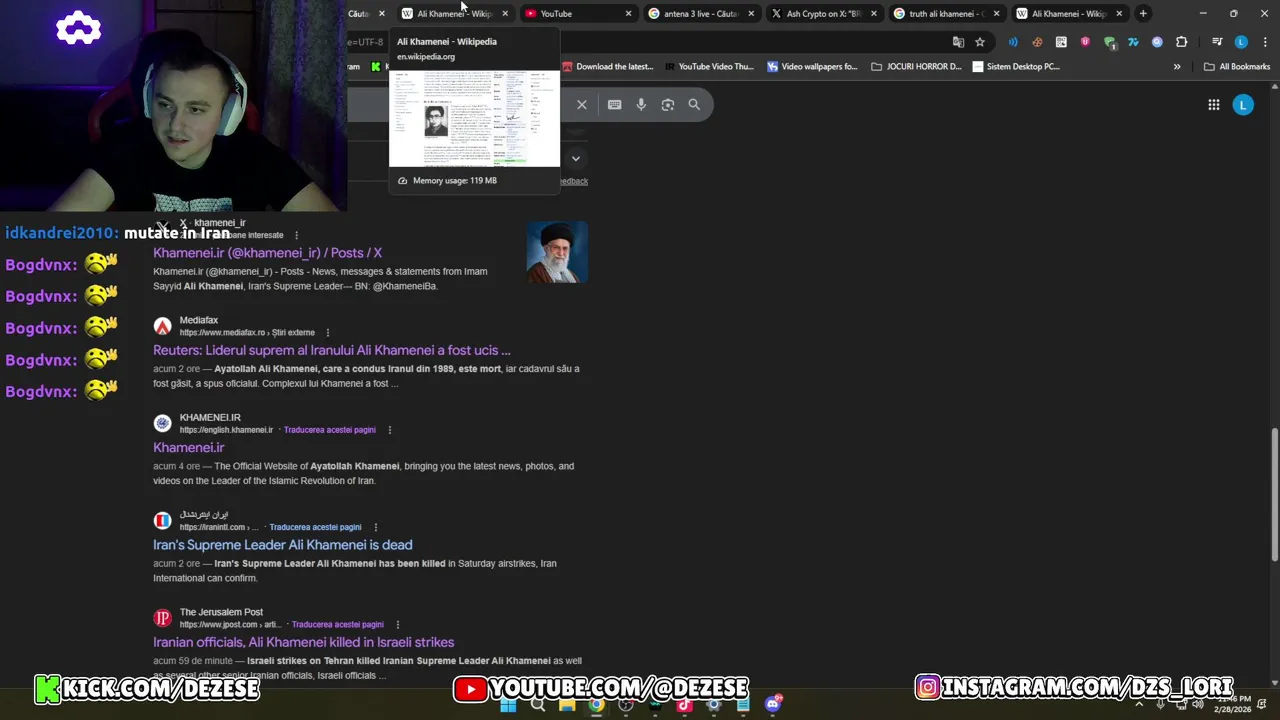Open the media control toolbar icon

(1217, 42)
